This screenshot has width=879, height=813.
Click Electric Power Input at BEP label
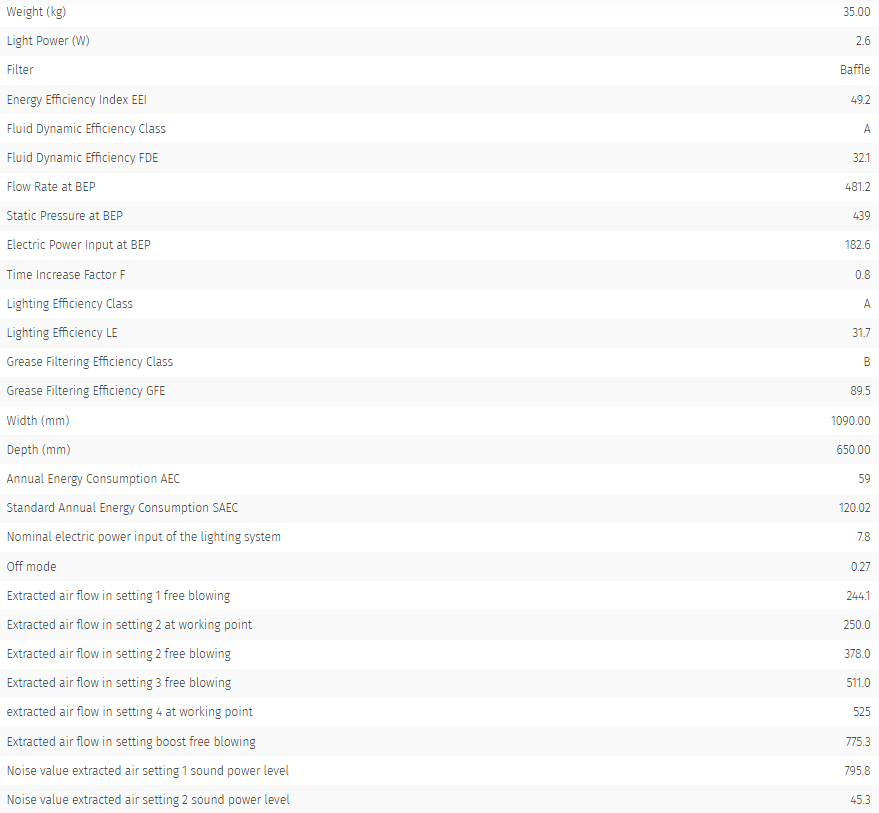pos(78,245)
